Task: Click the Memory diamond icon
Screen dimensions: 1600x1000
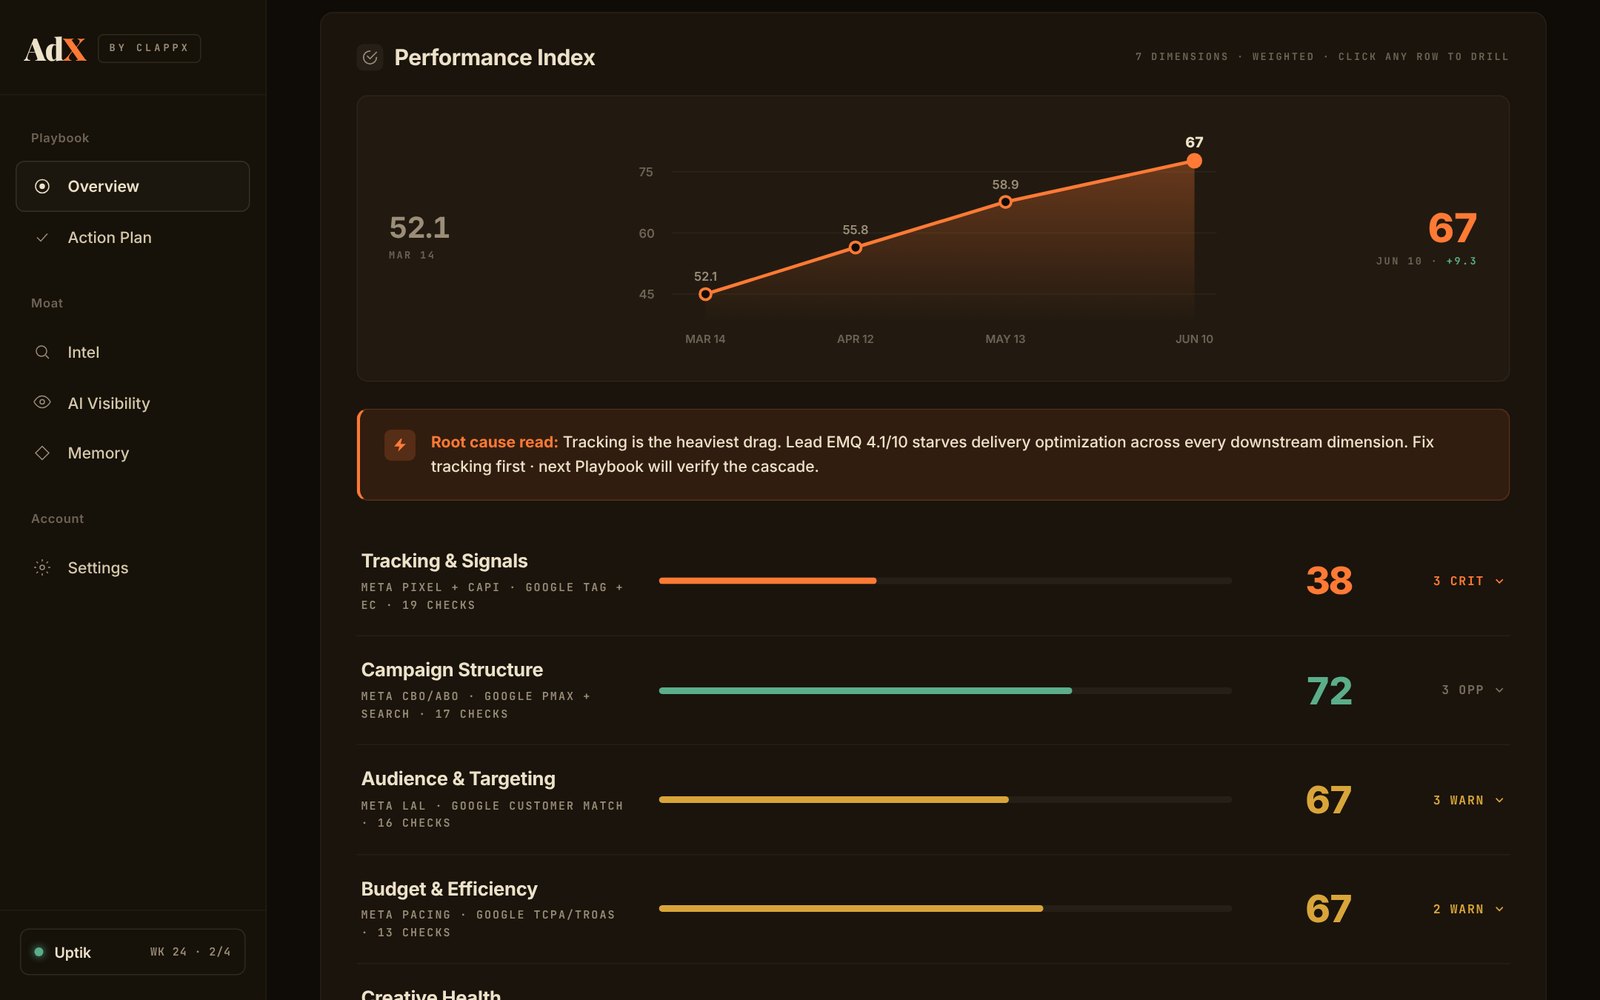Action: [x=42, y=453]
